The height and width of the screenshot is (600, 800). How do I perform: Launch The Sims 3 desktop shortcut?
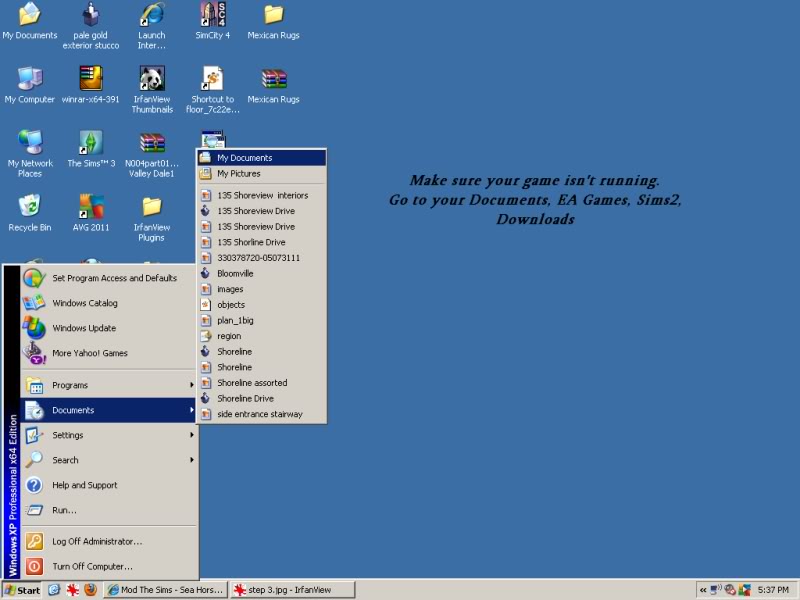pyautogui.click(x=91, y=149)
